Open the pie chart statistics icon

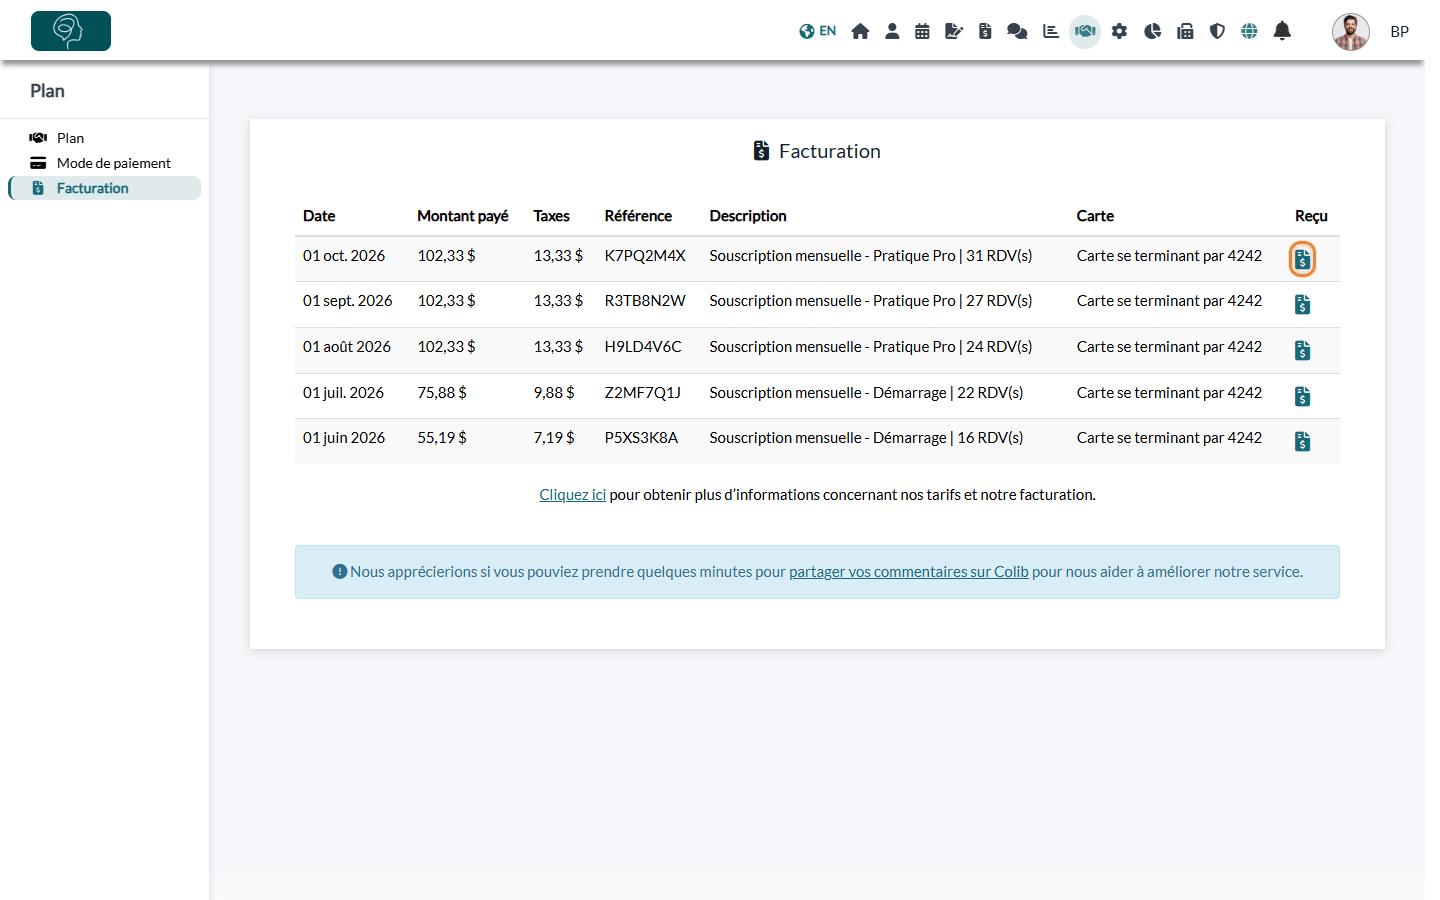1152,31
